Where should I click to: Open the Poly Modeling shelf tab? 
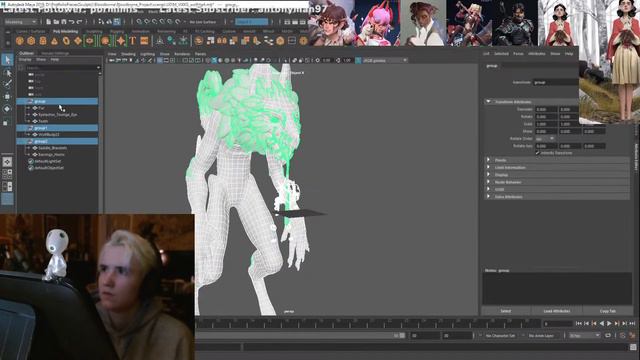pos(65,31)
